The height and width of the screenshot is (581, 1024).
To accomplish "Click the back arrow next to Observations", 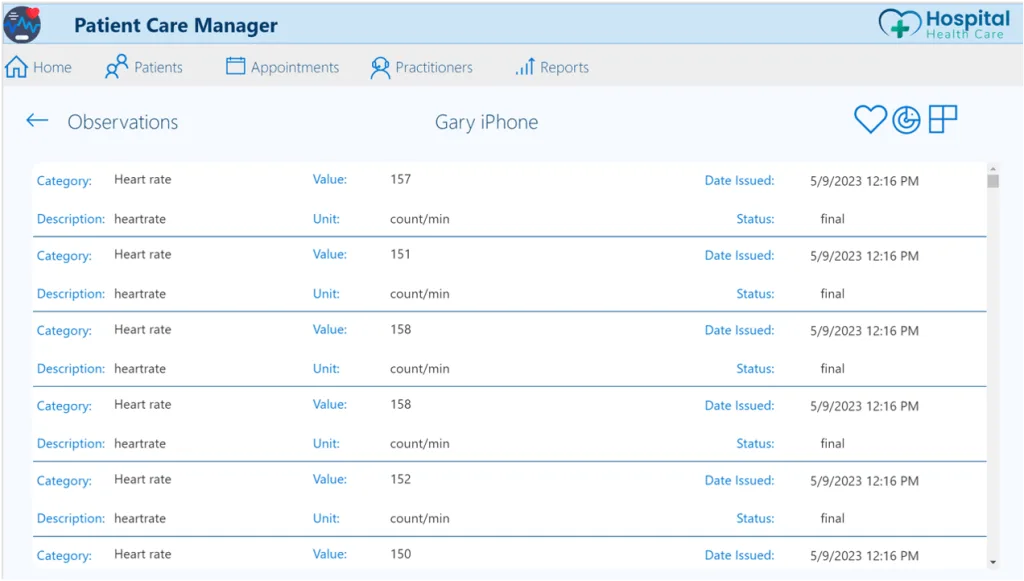I will 37,120.
